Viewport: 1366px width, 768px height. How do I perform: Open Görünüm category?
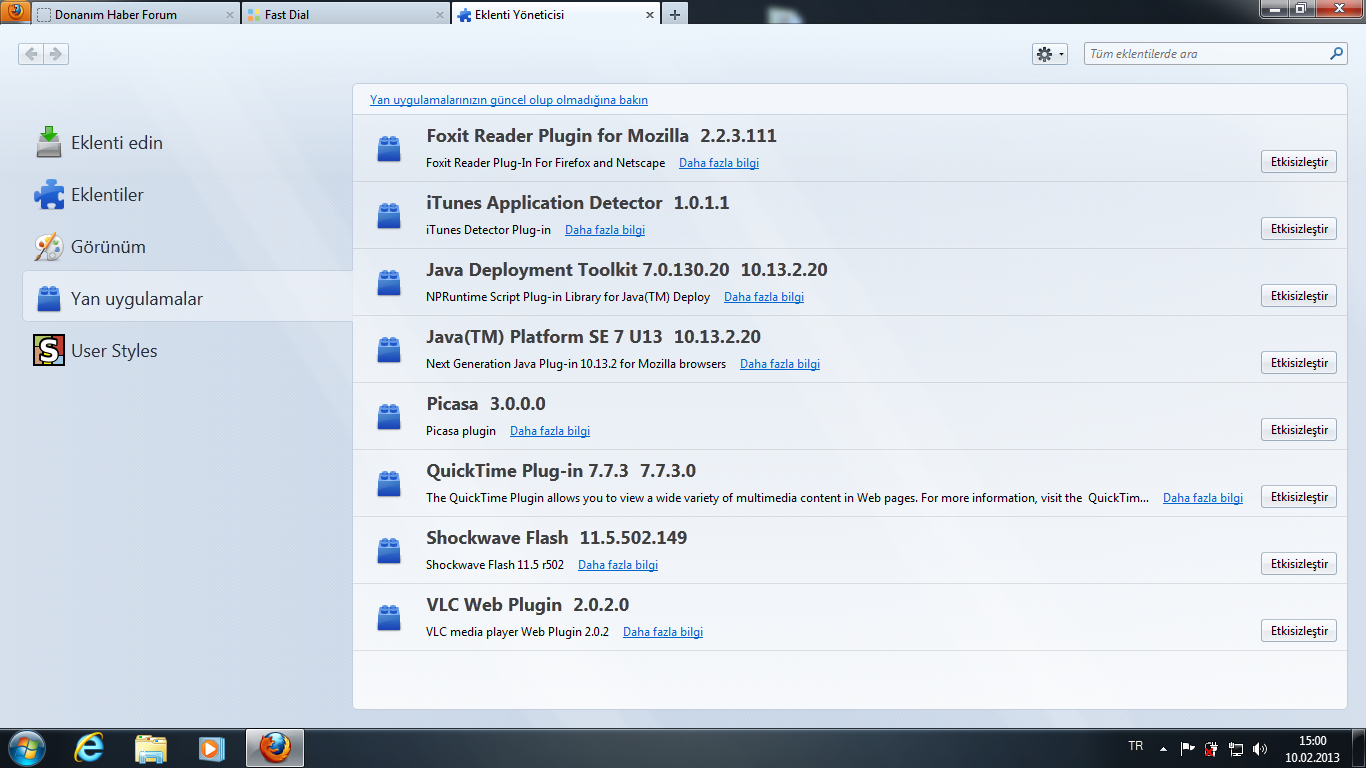[187, 247]
